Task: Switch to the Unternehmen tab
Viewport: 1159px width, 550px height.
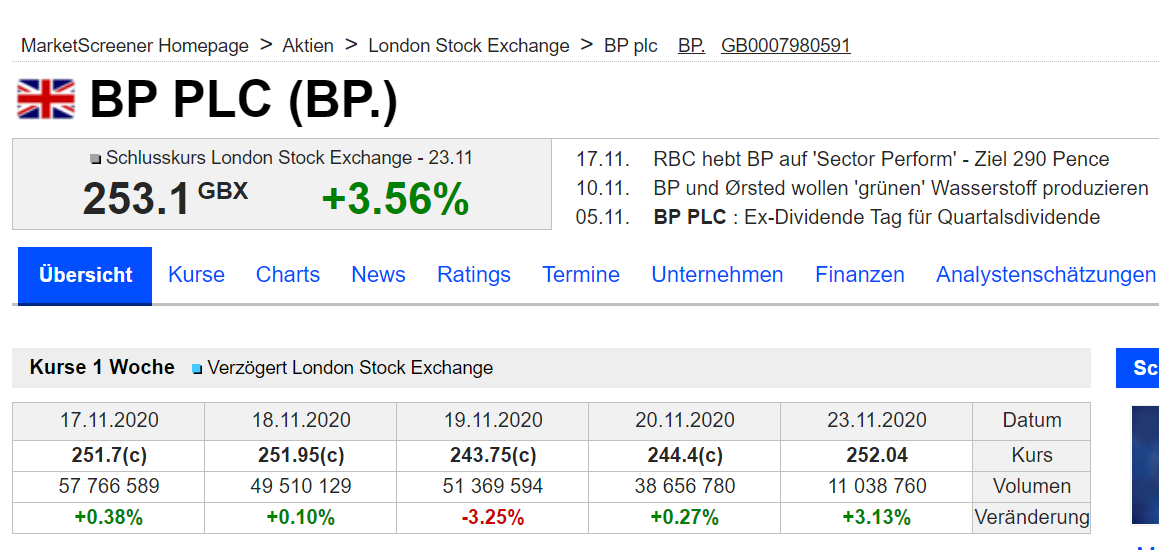Action: [x=717, y=275]
